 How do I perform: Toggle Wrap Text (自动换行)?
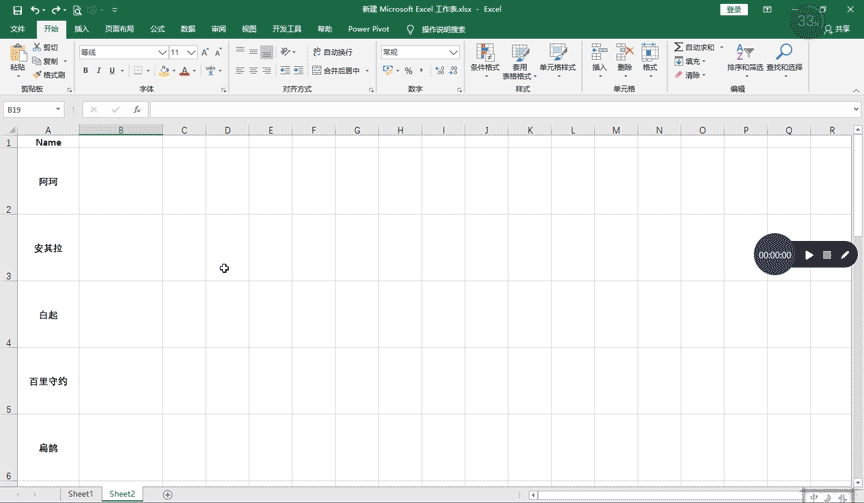[x=332, y=52]
